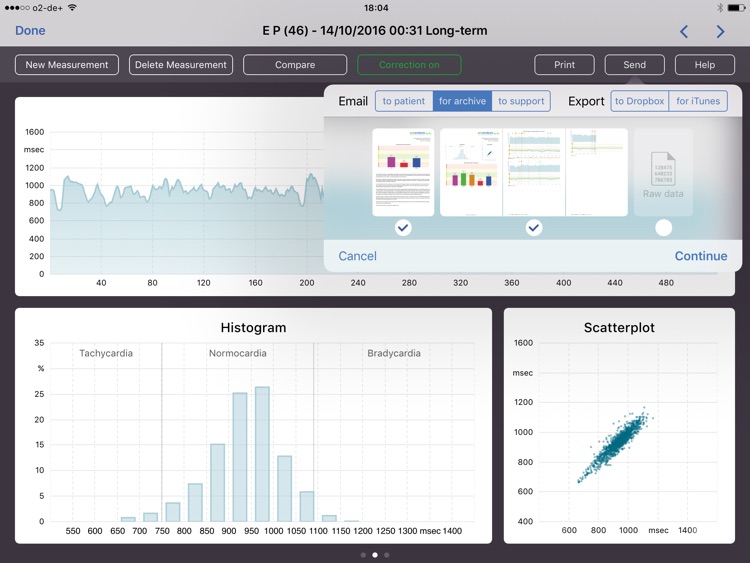Tap the Normocardia label in histogram
The width and height of the screenshot is (750, 563).
[x=238, y=353]
